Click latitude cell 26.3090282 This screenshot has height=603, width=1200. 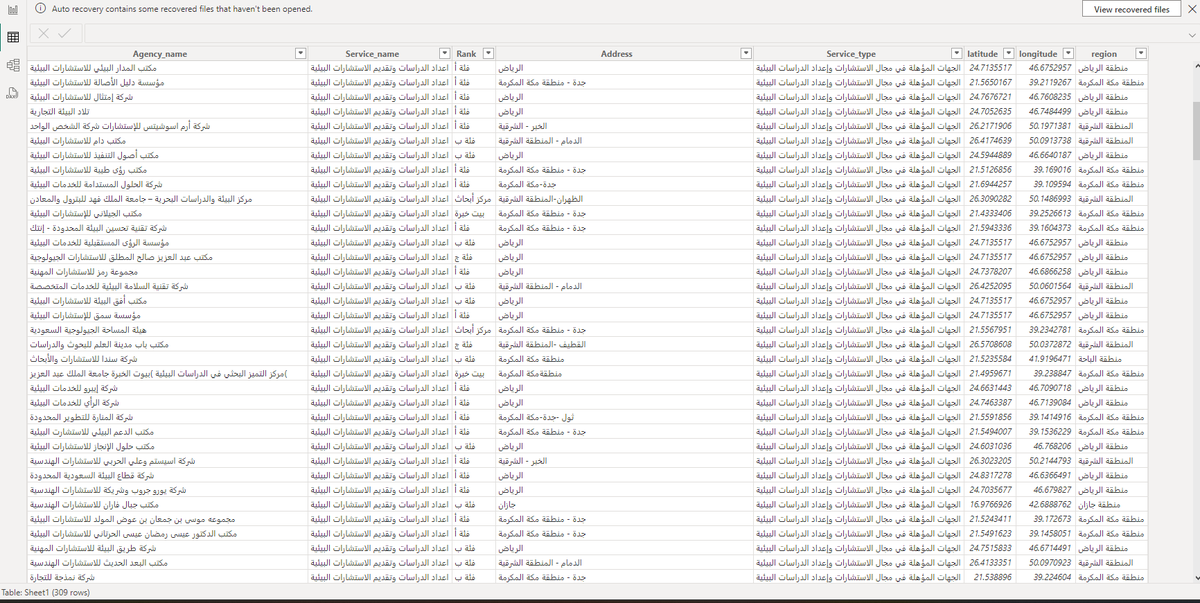pos(991,198)
